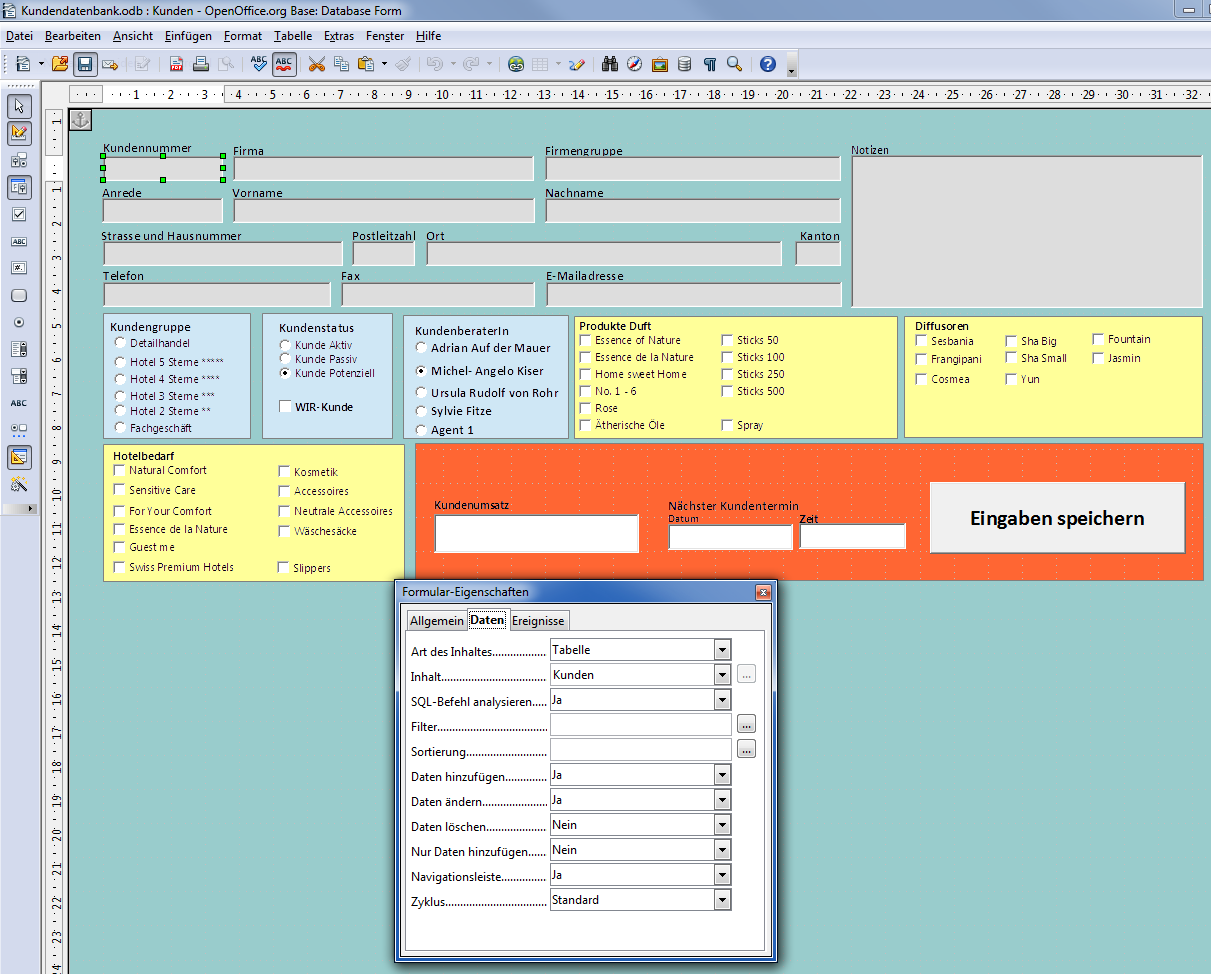
Task: Click the Navigator compass icon
Action: (635, 64)
